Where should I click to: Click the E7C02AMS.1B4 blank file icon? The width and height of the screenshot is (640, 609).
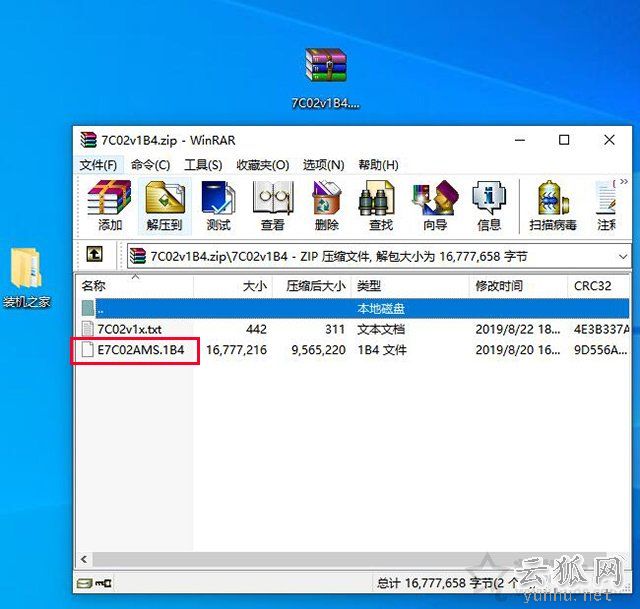click(x=87, y=350)
